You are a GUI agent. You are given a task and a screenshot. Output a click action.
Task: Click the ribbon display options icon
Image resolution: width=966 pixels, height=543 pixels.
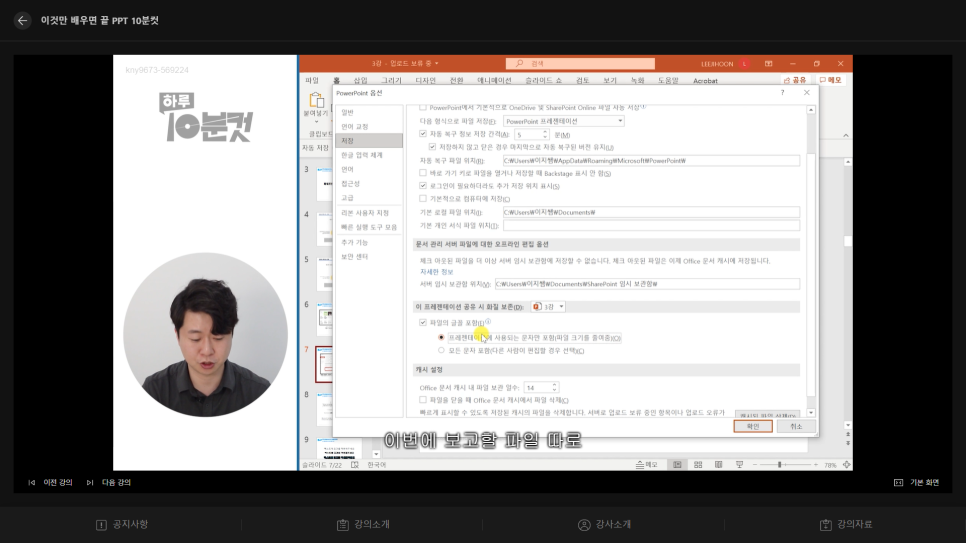(768, 63)
